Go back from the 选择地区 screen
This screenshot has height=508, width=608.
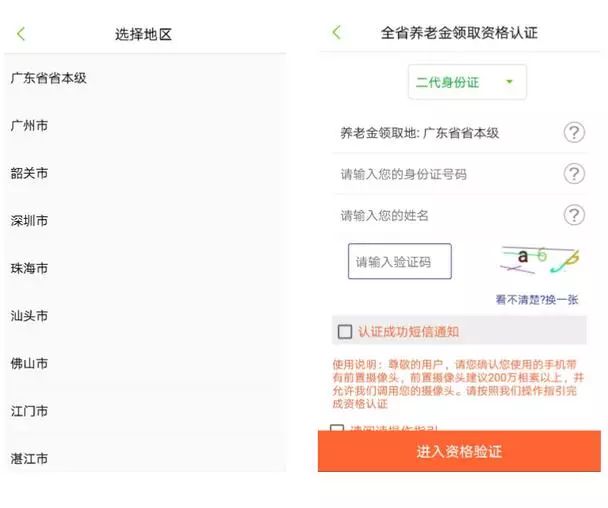tap(21, 34)
